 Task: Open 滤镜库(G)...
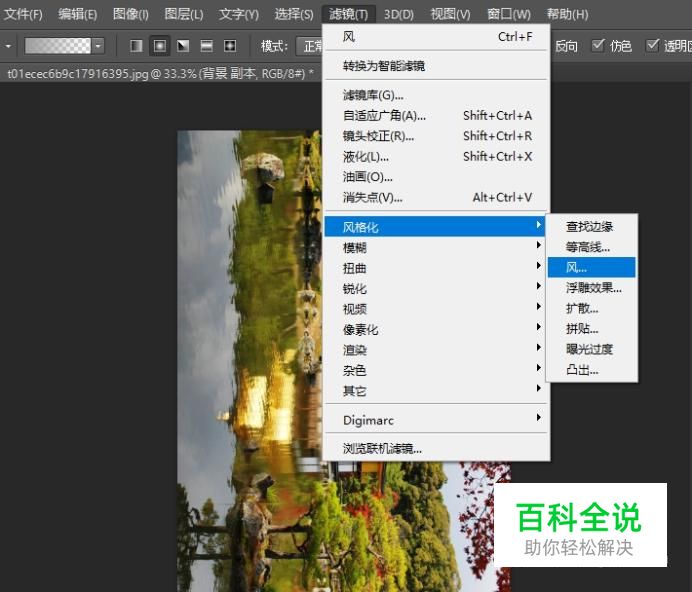(x=436, y=95)
